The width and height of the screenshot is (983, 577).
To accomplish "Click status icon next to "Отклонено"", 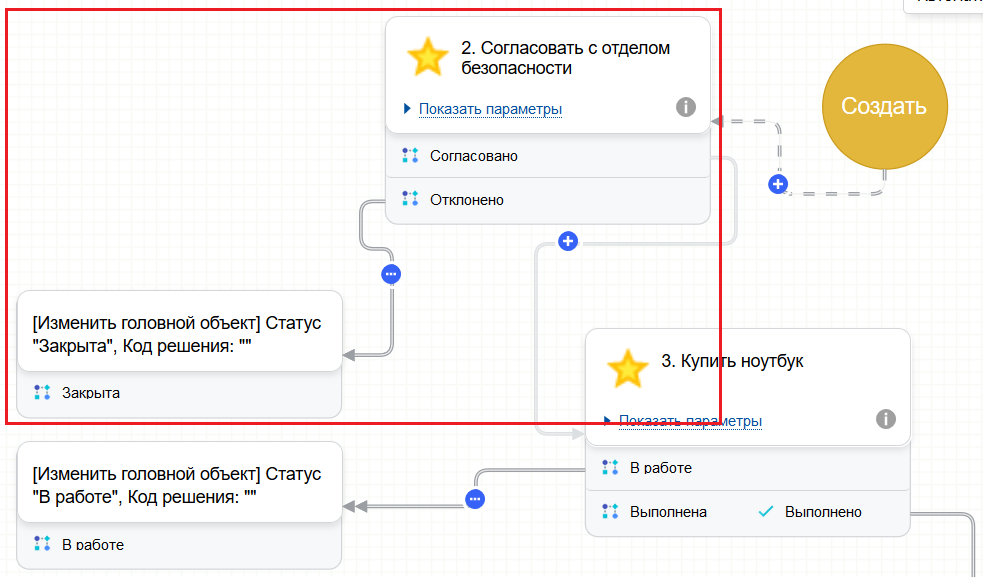I will click(410, 199).
